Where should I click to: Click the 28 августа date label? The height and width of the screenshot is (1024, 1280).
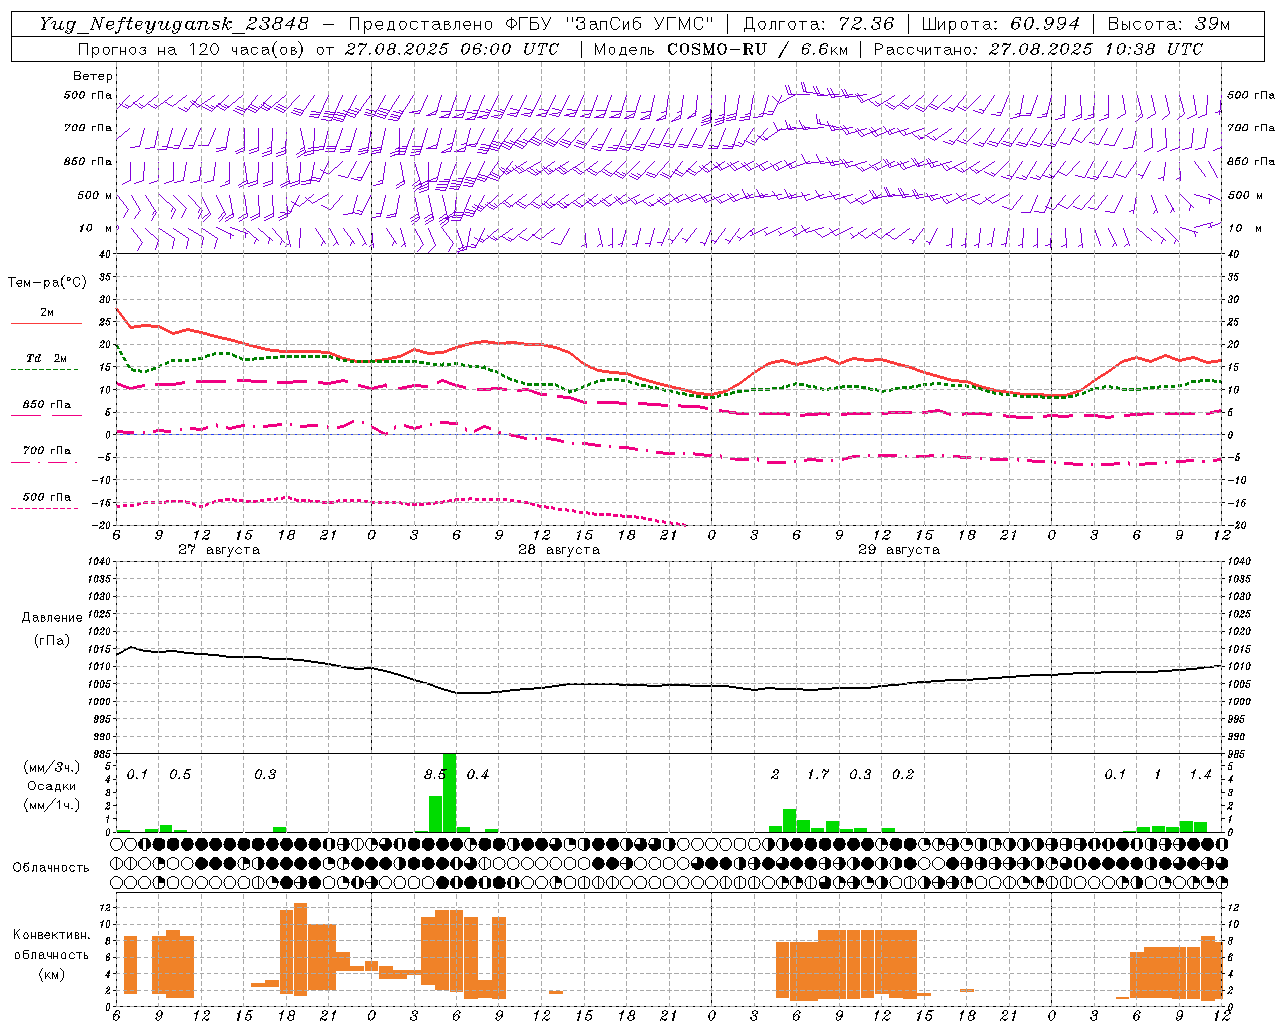559,550
